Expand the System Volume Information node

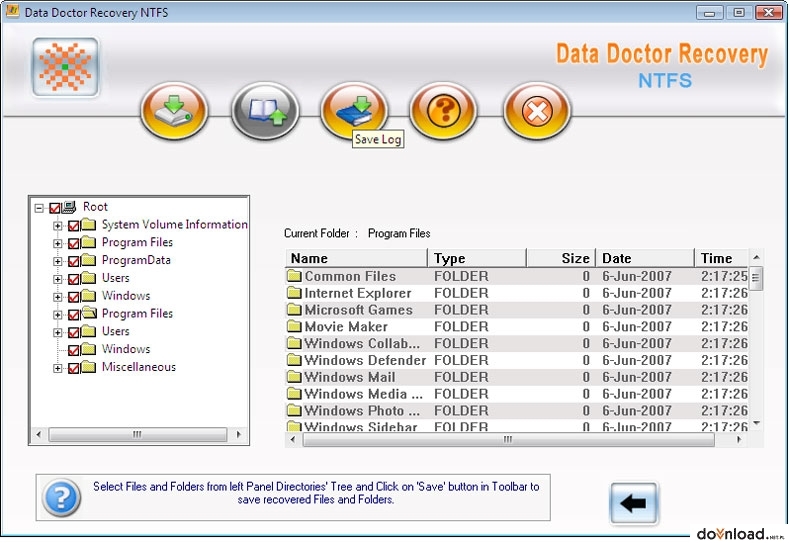coord(58,226)
